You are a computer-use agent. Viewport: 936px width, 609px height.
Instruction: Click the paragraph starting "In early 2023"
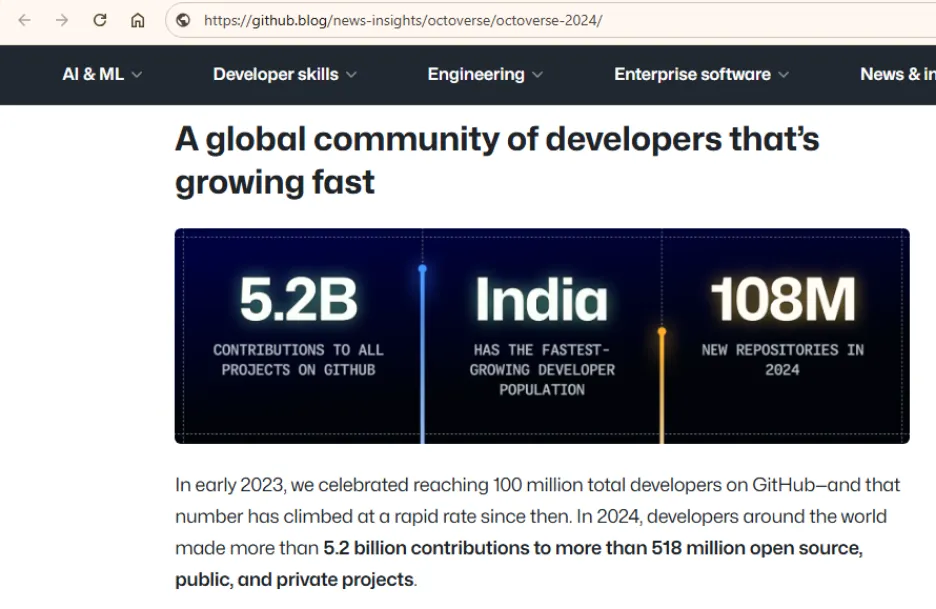[x=538, y=532]
